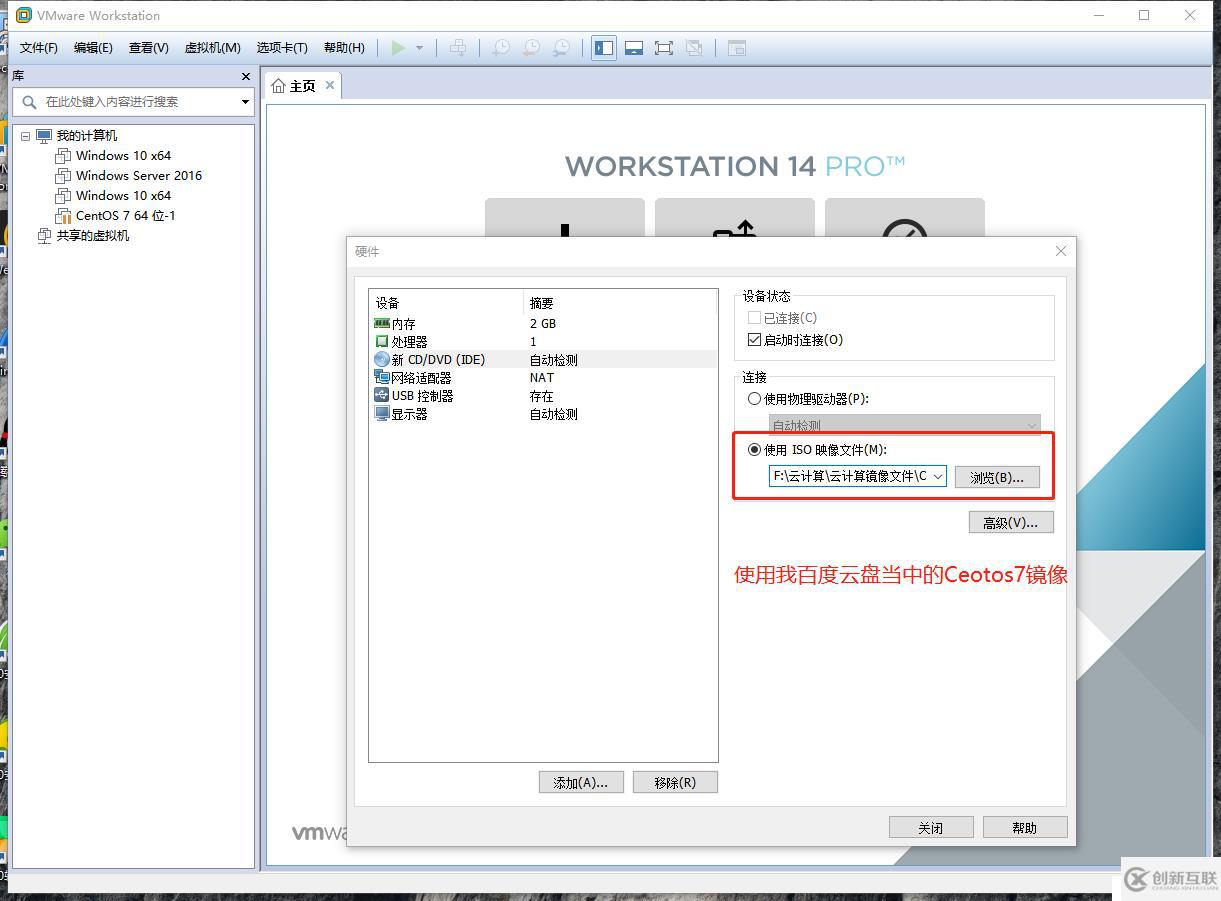The height and width of the screenshot is (901, 1221).
Task: Select 使用 ISO 映像文件(M) radio button
Action: click(x=755, y=450)
